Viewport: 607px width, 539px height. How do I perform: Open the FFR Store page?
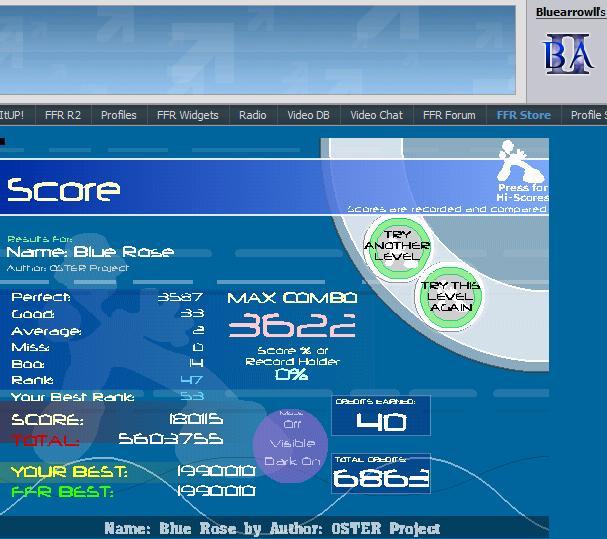pos(523,115)
